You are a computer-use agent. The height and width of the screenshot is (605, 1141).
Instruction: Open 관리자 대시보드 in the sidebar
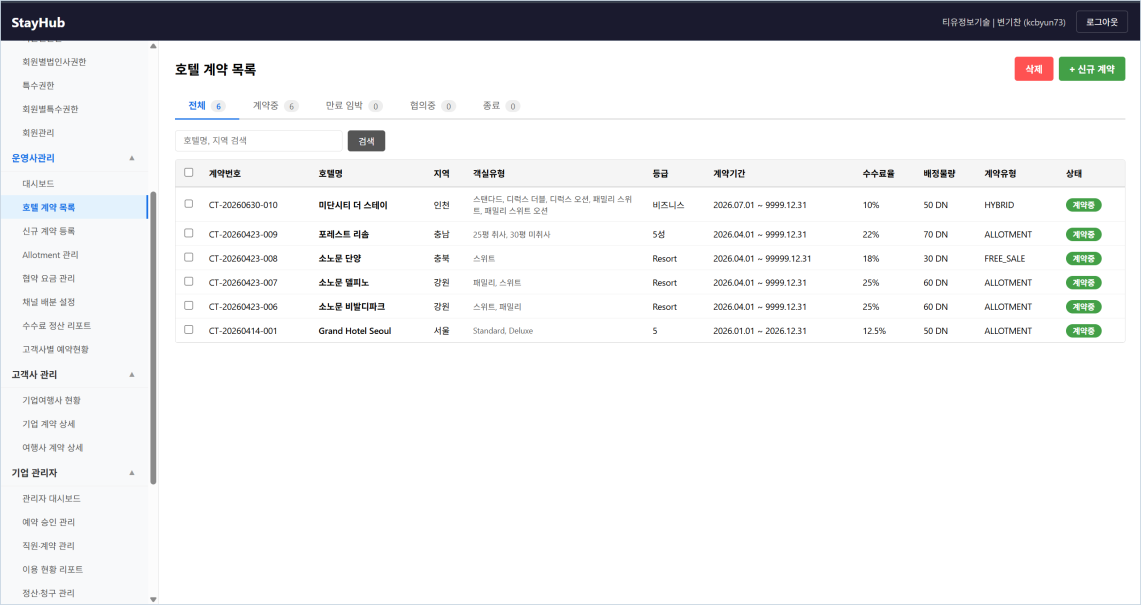pos(52,499)
